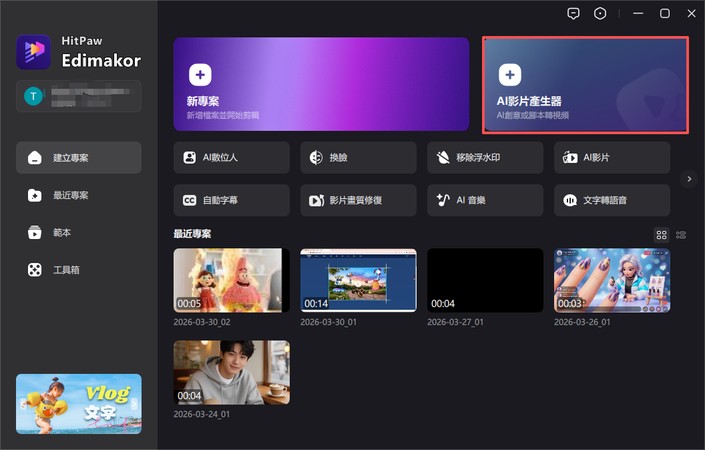Click the 換臉 face icon
The image size is (705, 450).
[x=316, y=158]
